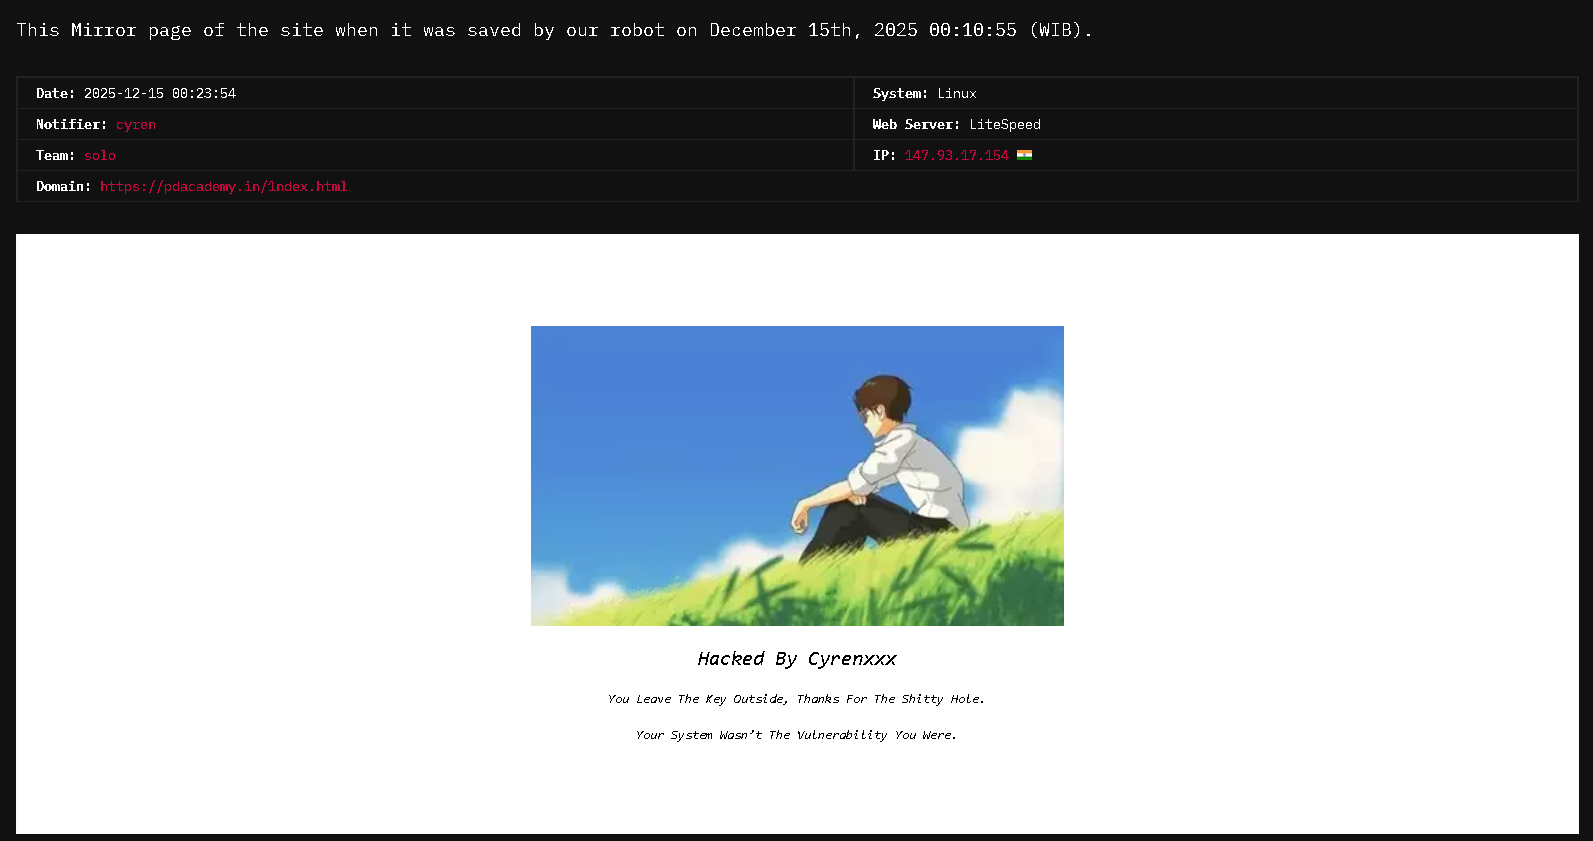Click the India flag icon beside the IP

point(1024,155)
